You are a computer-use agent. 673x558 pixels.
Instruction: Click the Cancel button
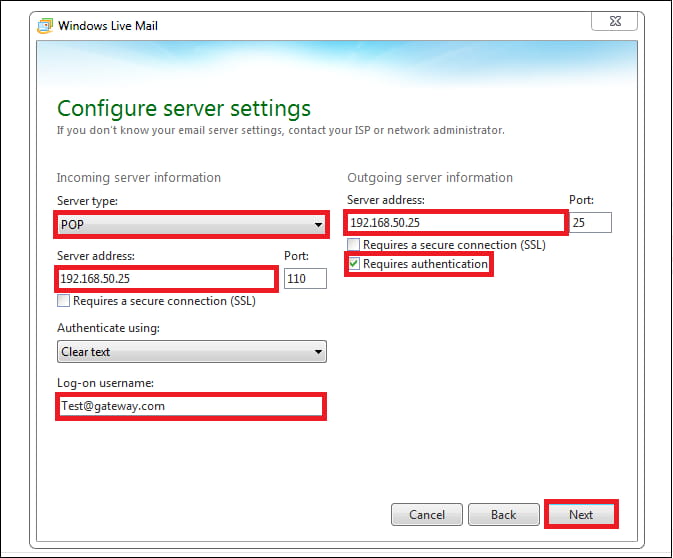coord(427,514)
